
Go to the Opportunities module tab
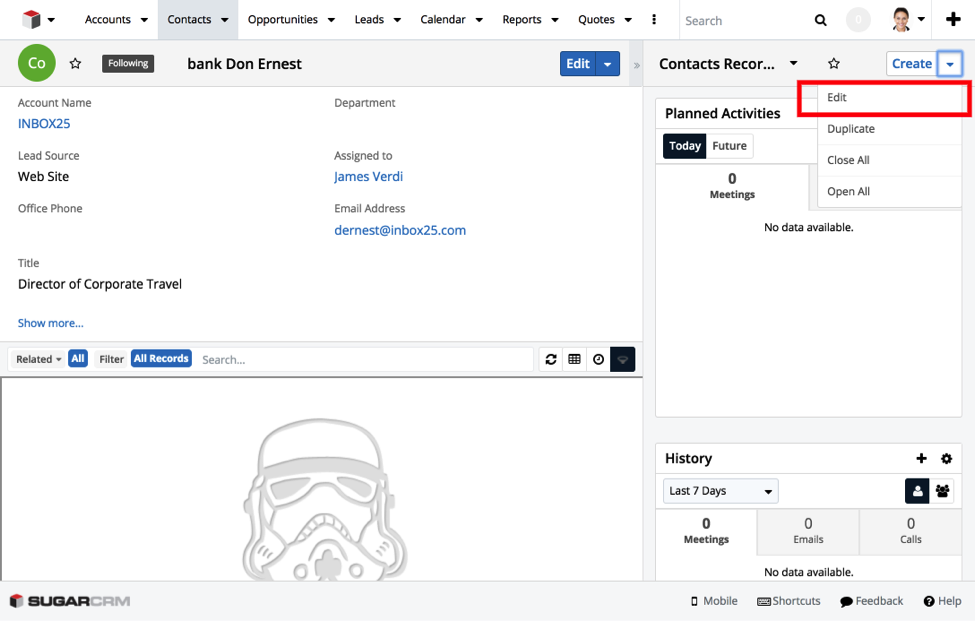tap(283, 20)
